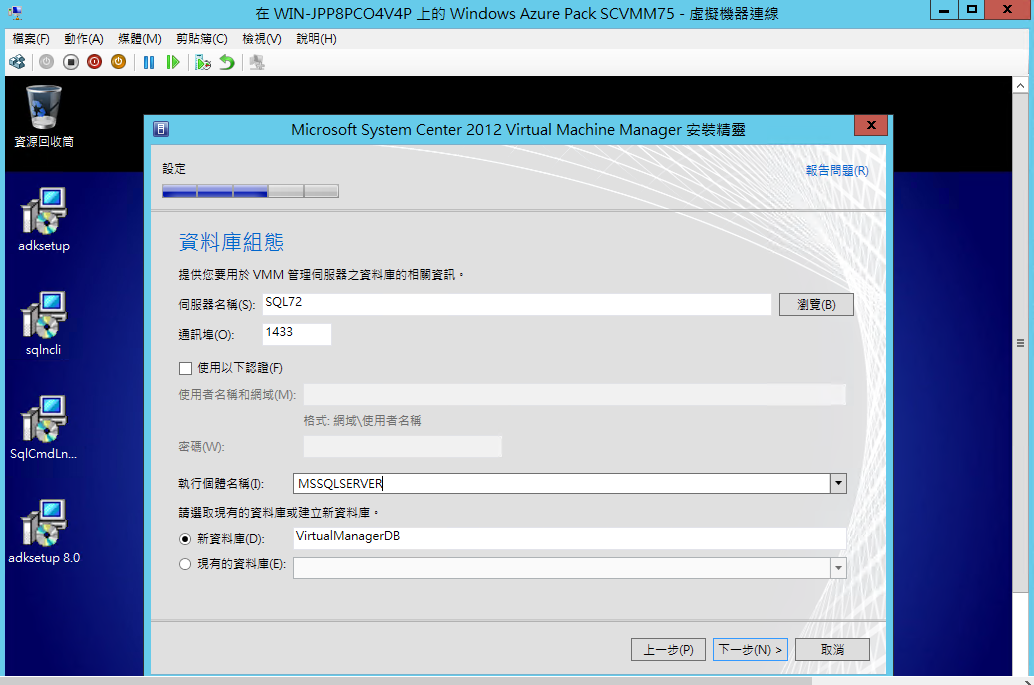The width and height of the screenshot is (1034, 685).
Task: Close the VMM setup wizard
Action: click(x=870, y=125)
